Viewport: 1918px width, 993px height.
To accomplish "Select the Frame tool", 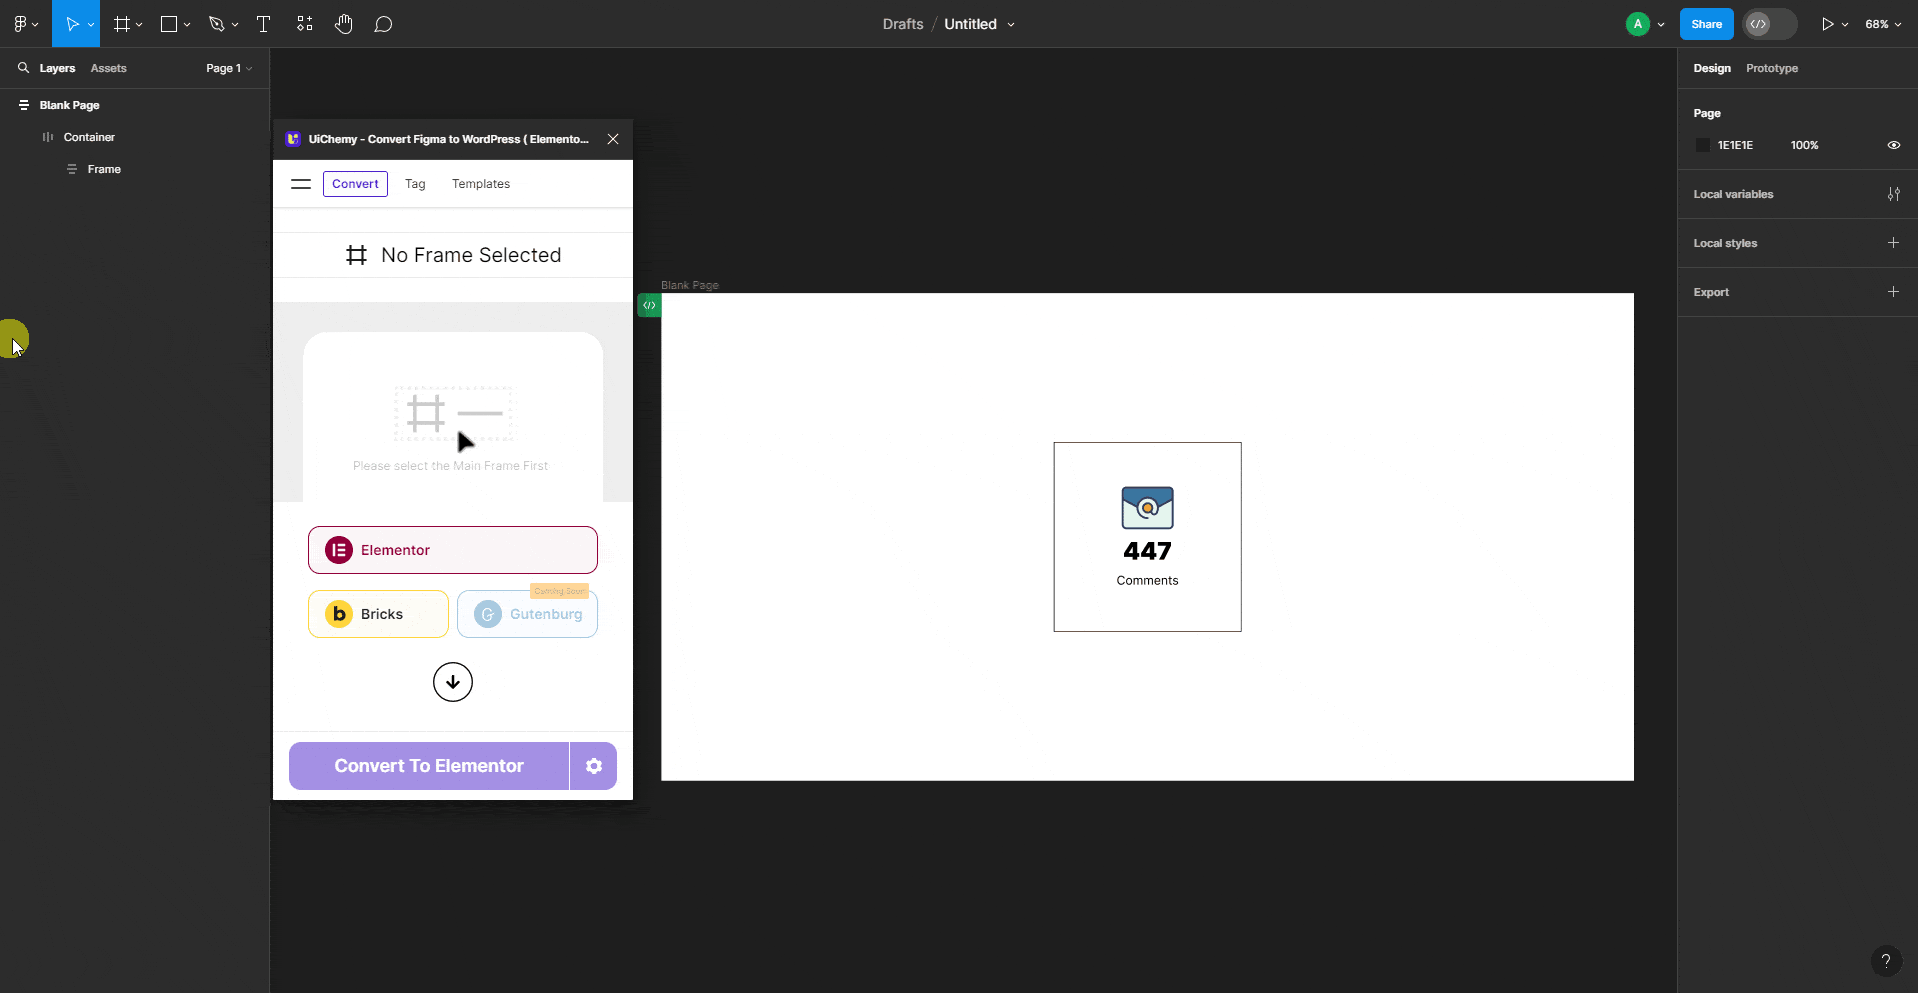I will click(x=121, y=24).
